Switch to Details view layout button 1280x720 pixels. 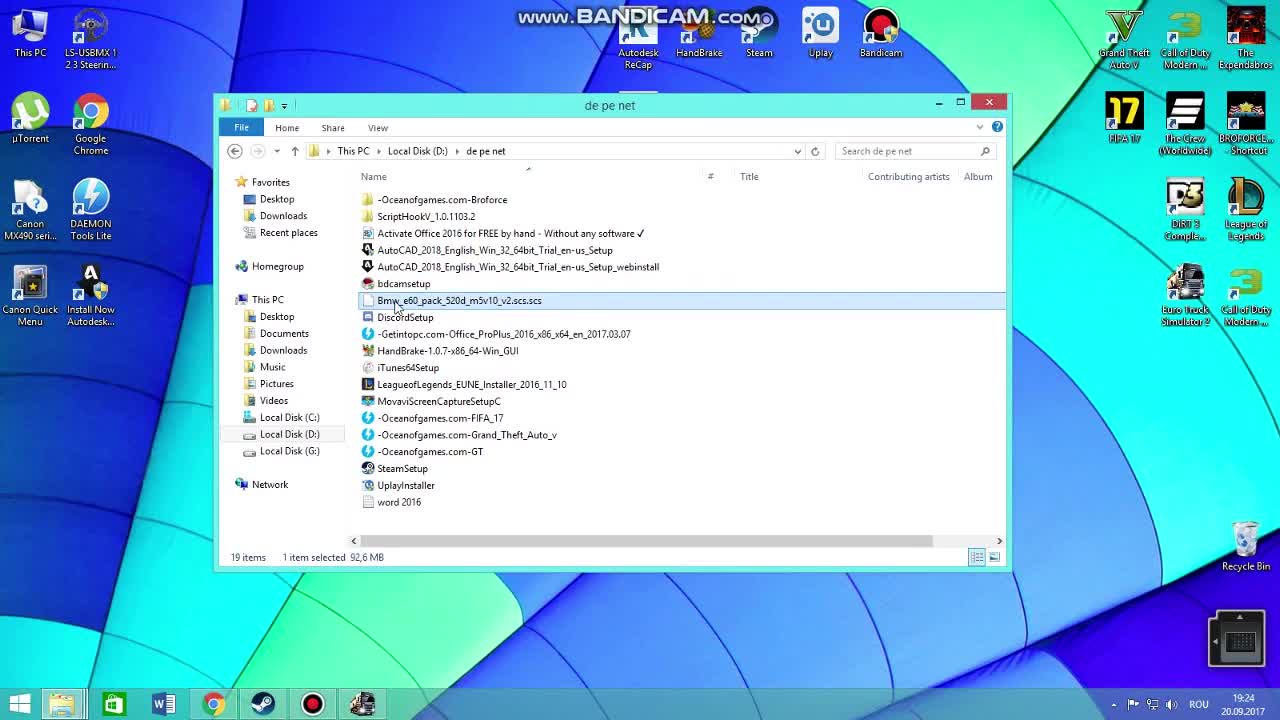coord(977,557)
